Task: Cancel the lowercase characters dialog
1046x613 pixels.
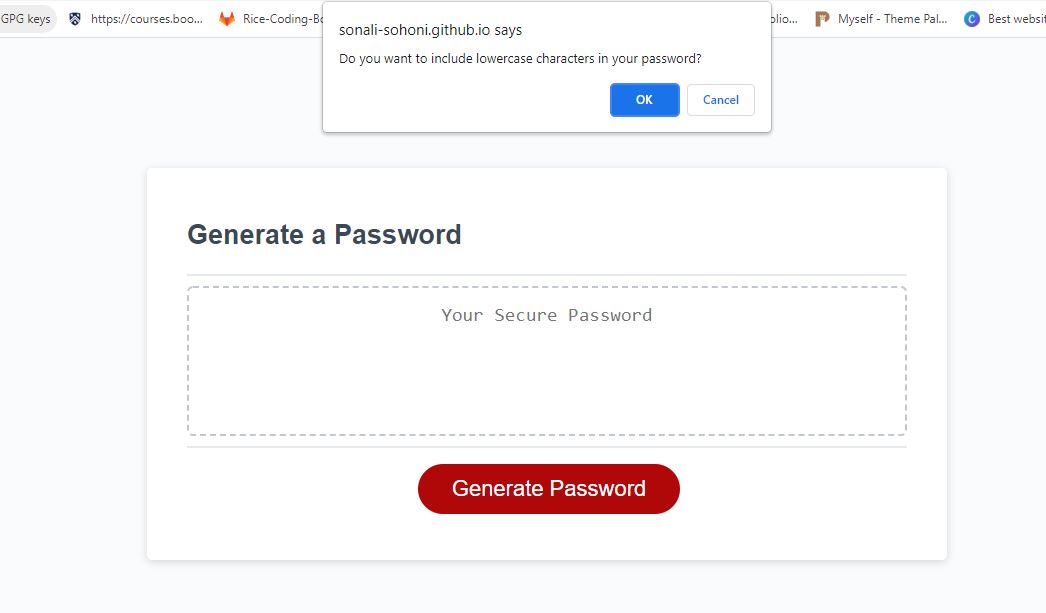Action: pyautogui.click(x=720, y=99)
